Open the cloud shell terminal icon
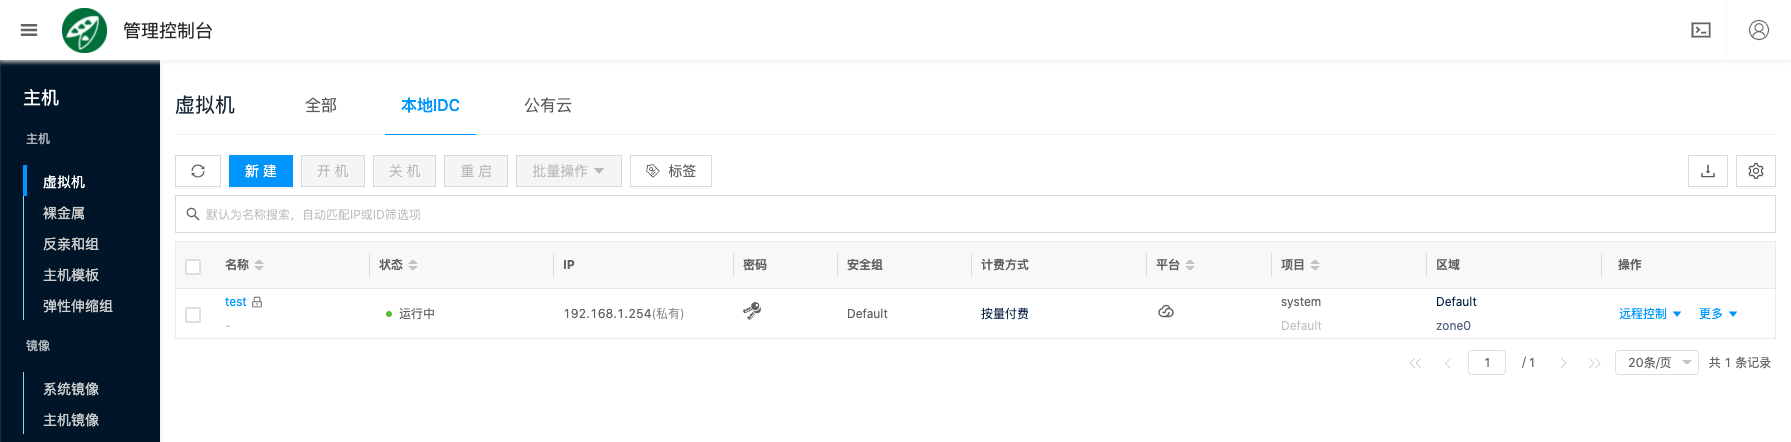 (x=1700, y=30)
